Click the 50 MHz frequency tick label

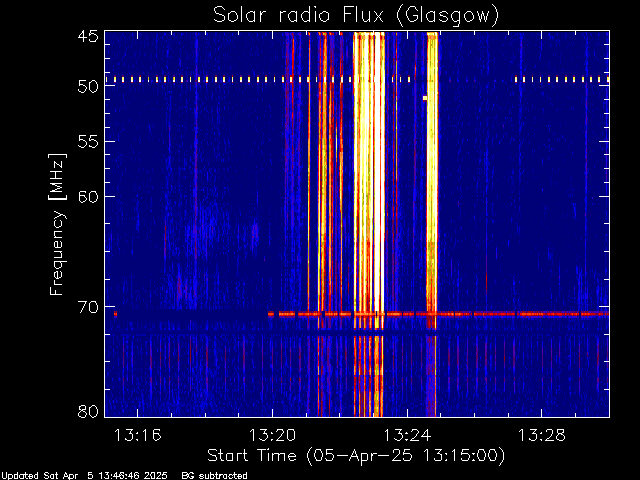pos(88,86)
